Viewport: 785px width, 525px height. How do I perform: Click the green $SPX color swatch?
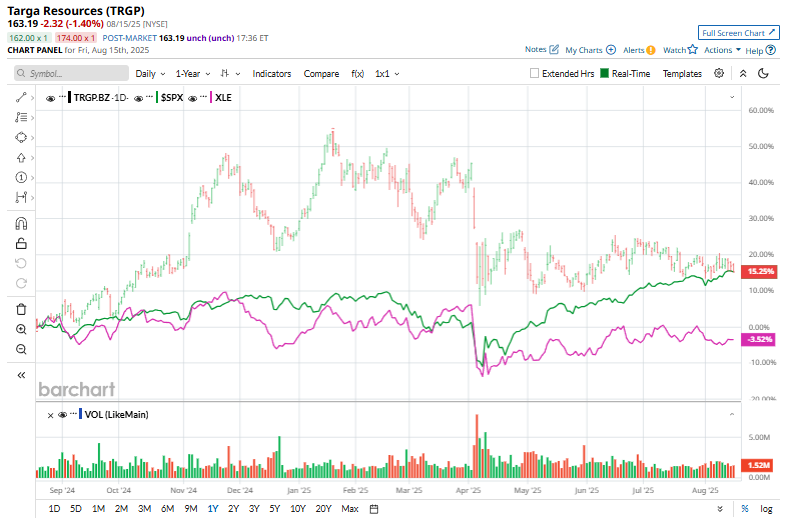tap(157, 97)
